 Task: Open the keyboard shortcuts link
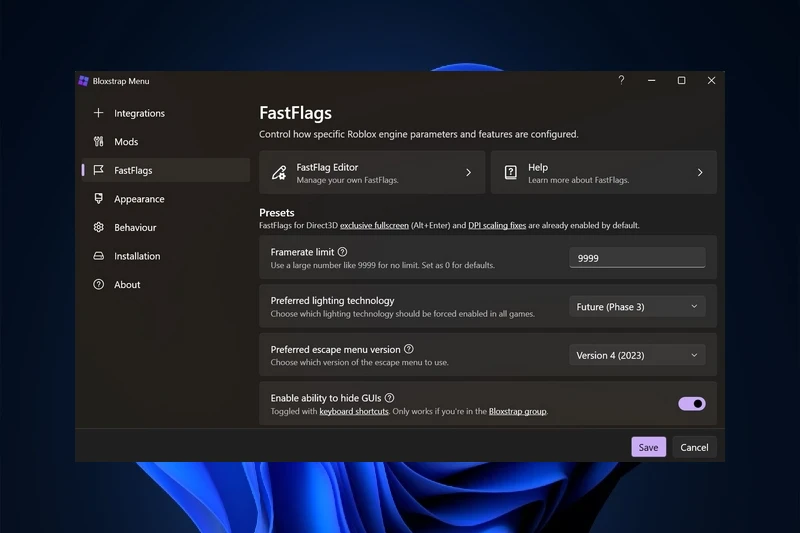354,411
